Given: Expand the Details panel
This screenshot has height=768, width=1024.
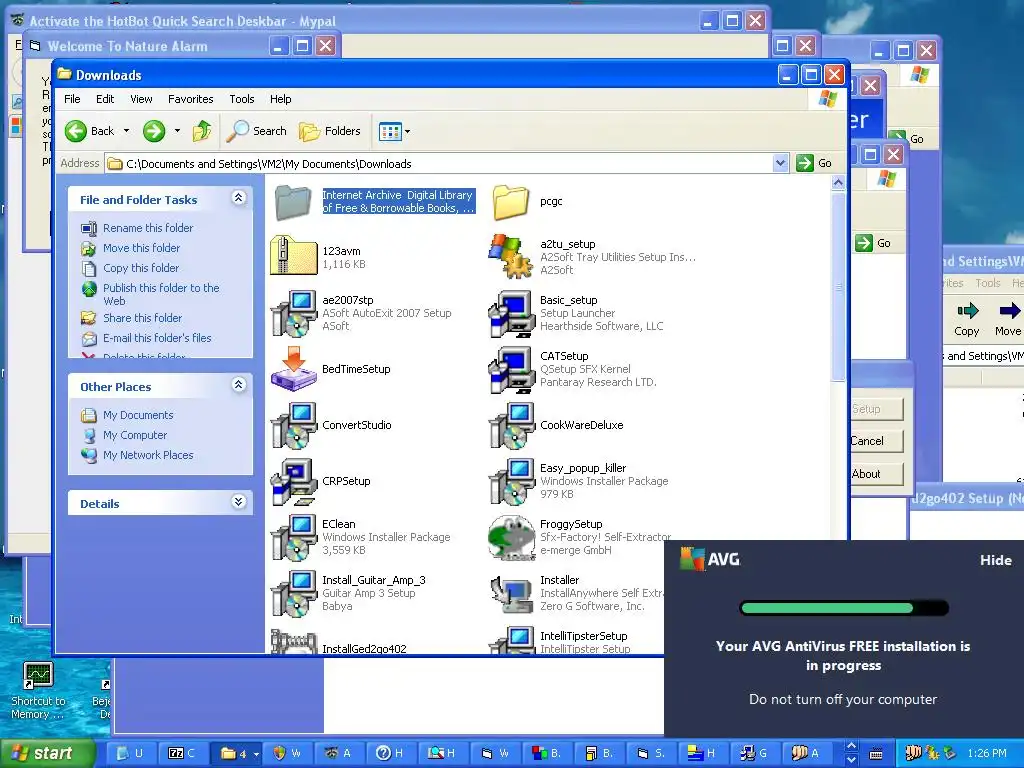Looking at the screenshot, I should click(x=239, y=502).
